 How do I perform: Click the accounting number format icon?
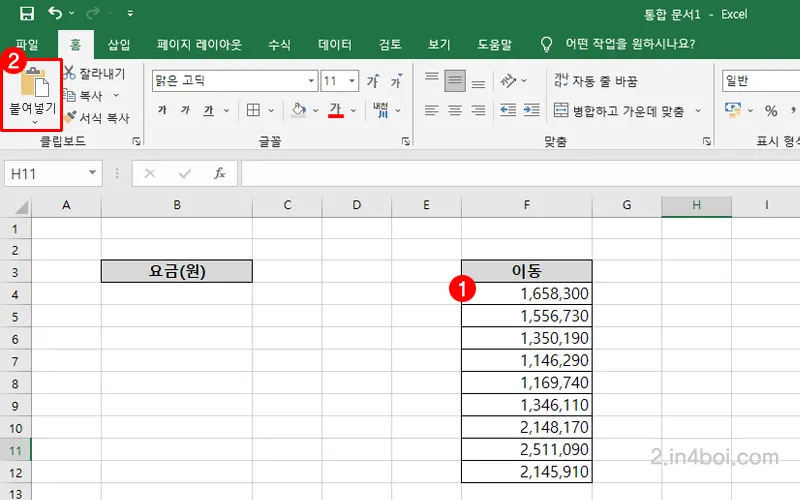(733, 110)
